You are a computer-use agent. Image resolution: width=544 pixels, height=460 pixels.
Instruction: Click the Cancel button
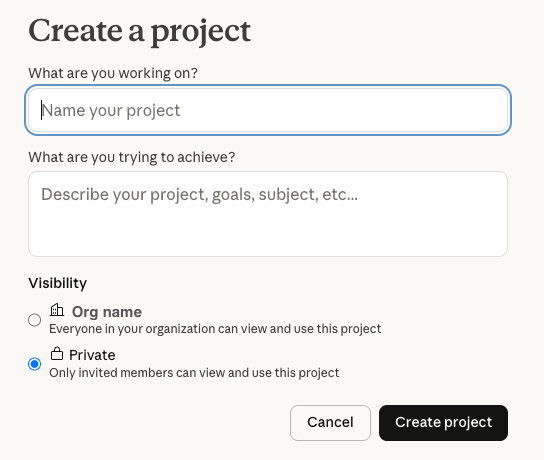tap(330, 423)
